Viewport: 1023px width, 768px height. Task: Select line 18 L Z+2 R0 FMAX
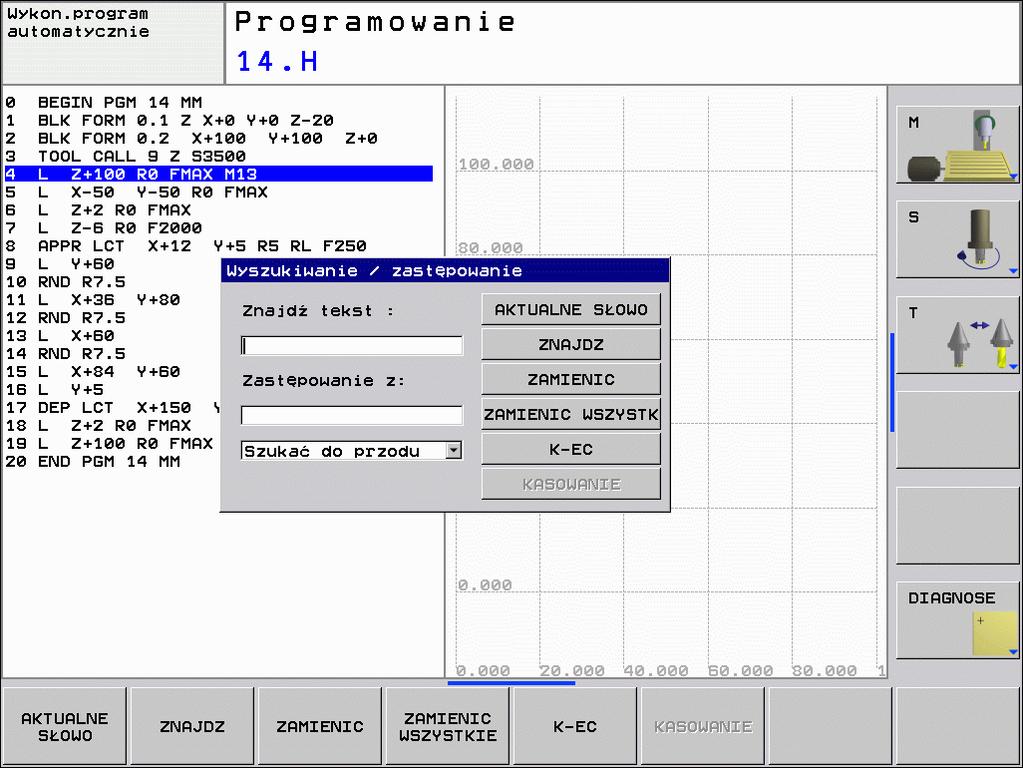pos(99,425)
